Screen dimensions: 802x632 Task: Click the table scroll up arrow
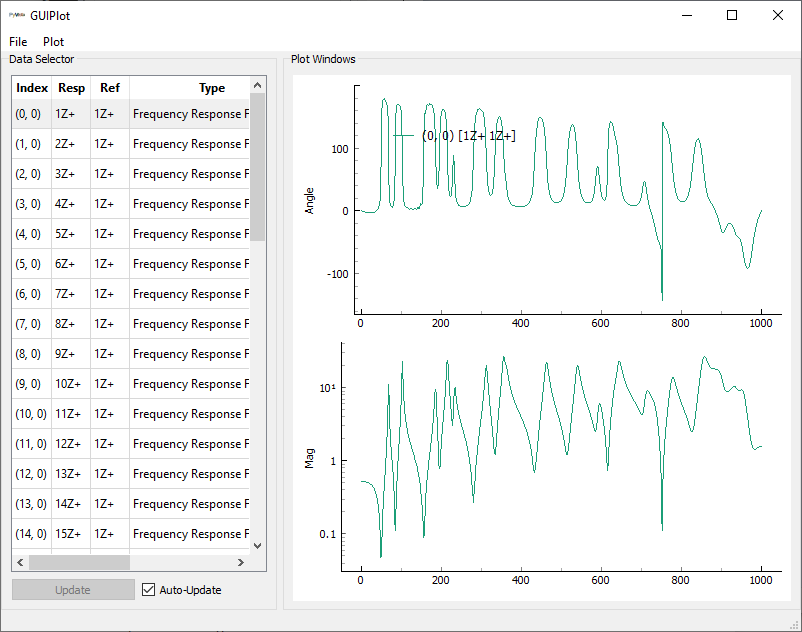[x=257, y=85]
